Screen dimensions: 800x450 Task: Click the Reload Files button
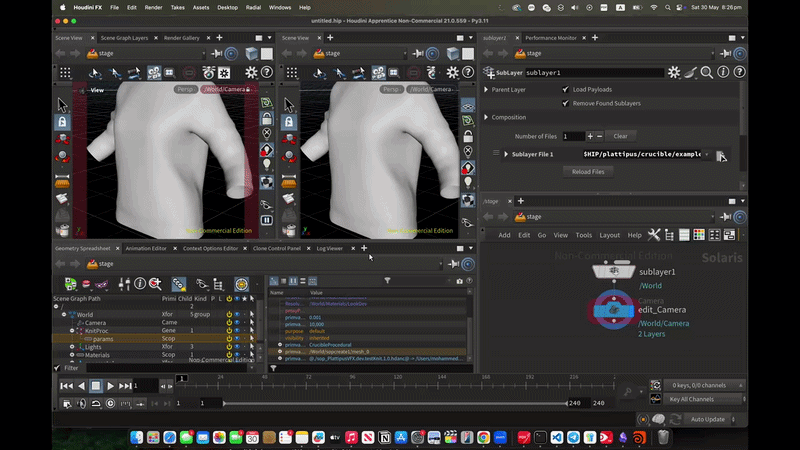[x=588, y=172]
